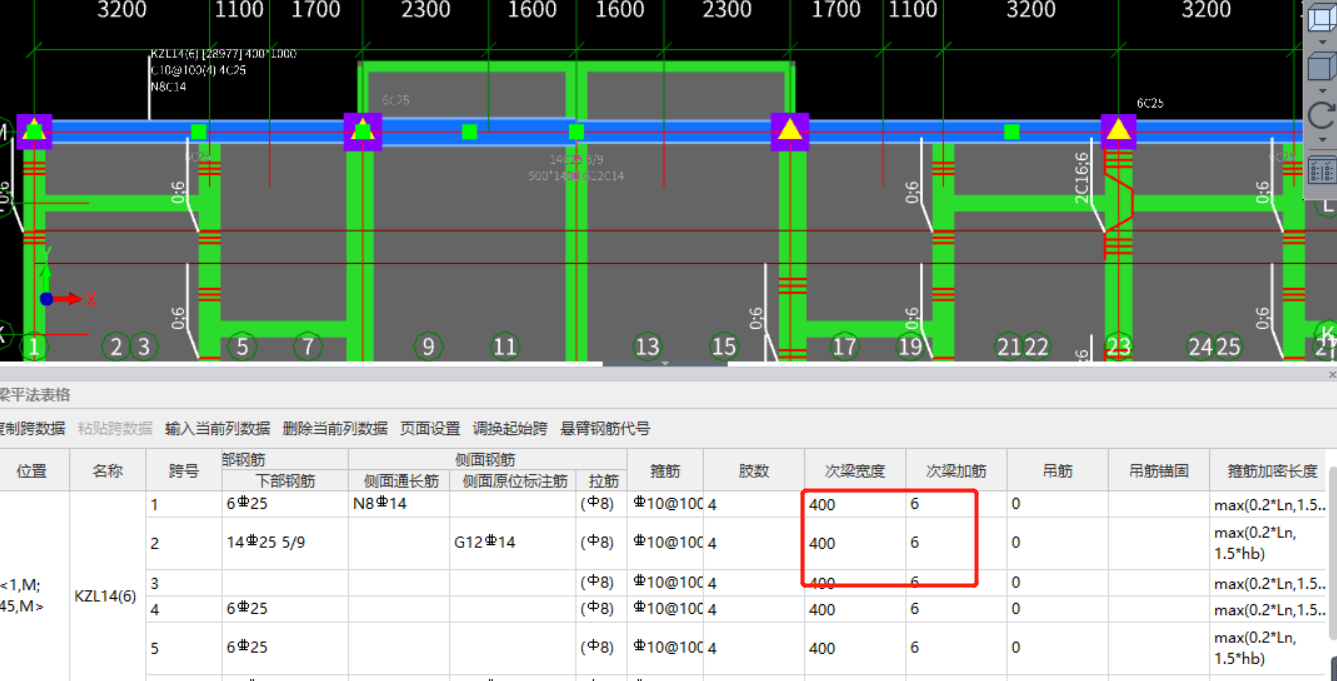Screen dimensions: 1337x681
Task: Click the greyed 粘贴跨数据 button
Action: coord(115,428)
